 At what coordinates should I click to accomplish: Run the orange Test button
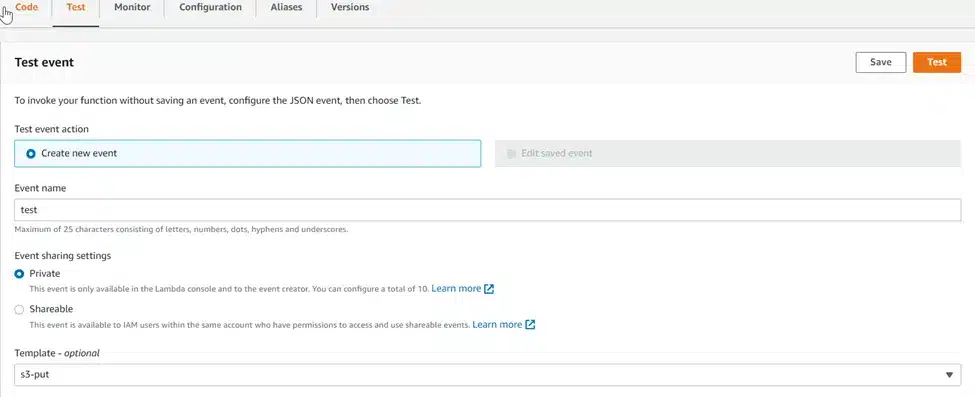pos(936,62)
